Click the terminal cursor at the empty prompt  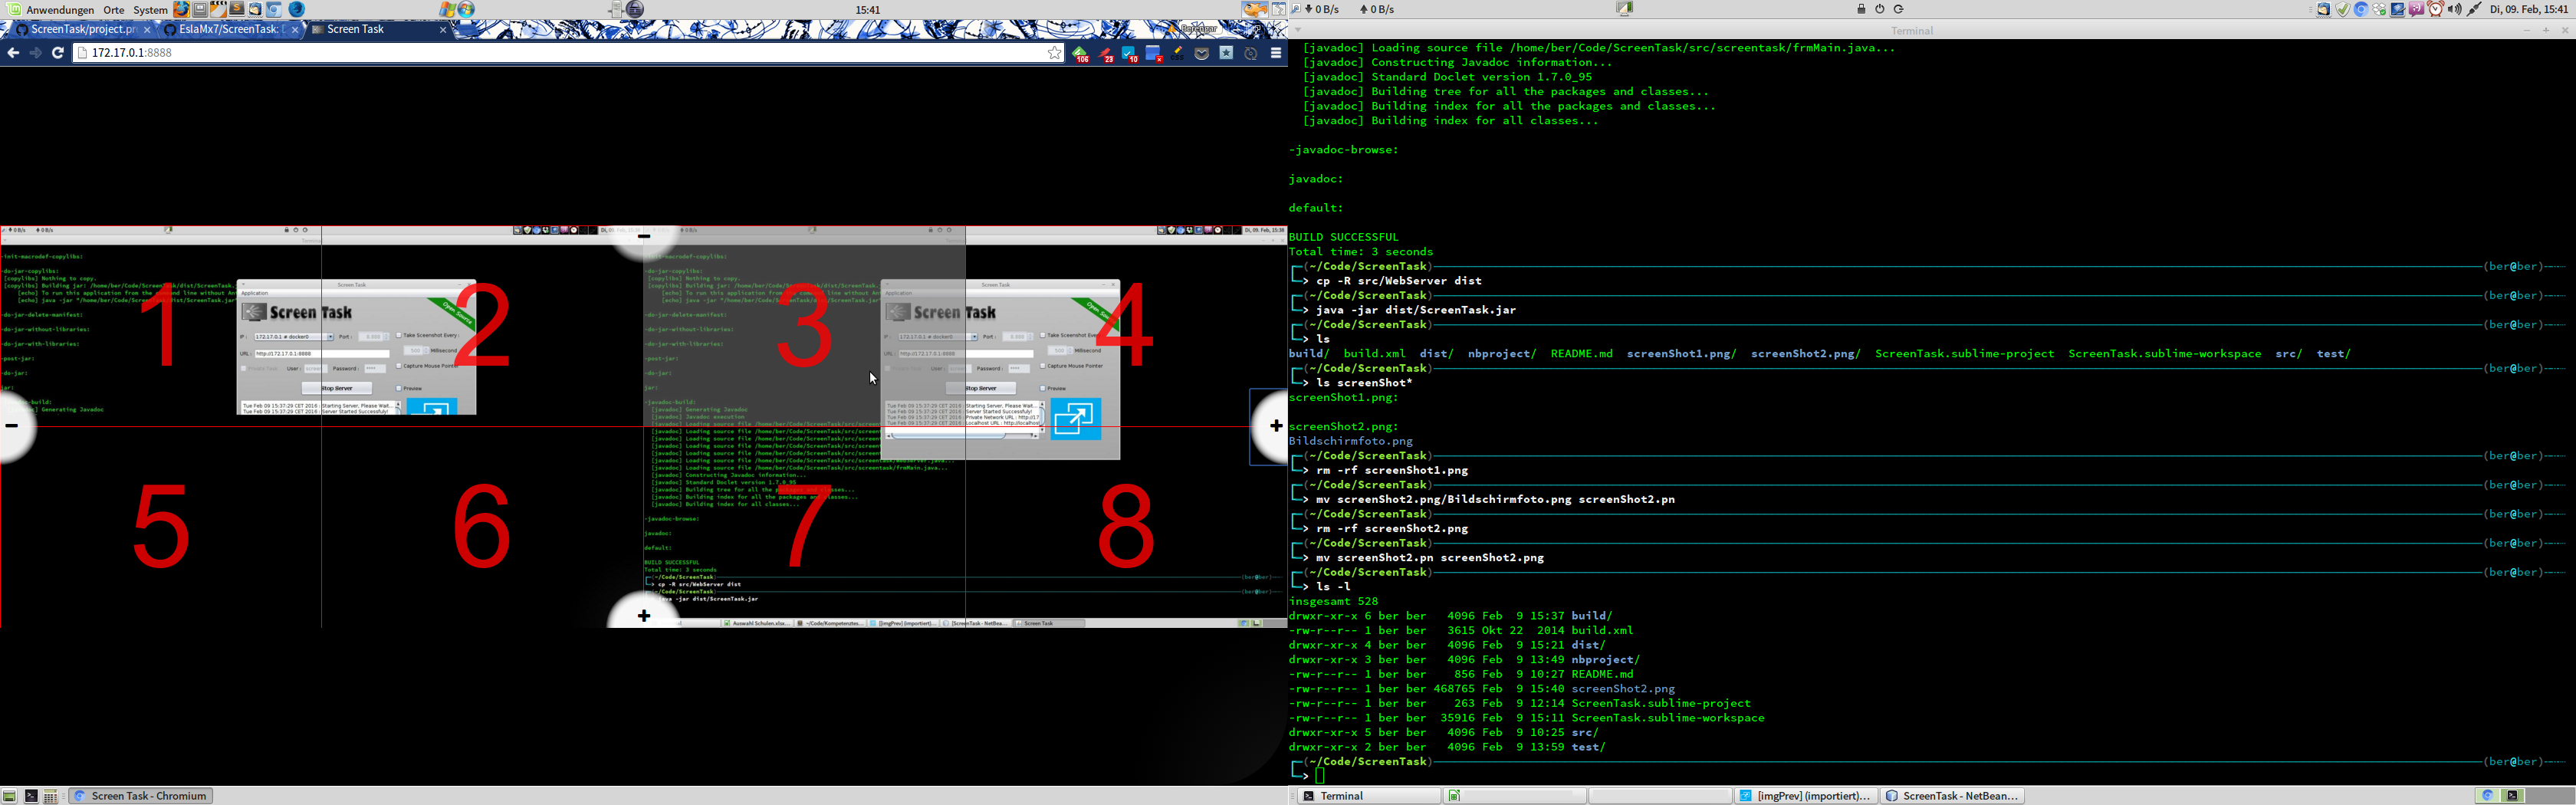pos(1320,776)
